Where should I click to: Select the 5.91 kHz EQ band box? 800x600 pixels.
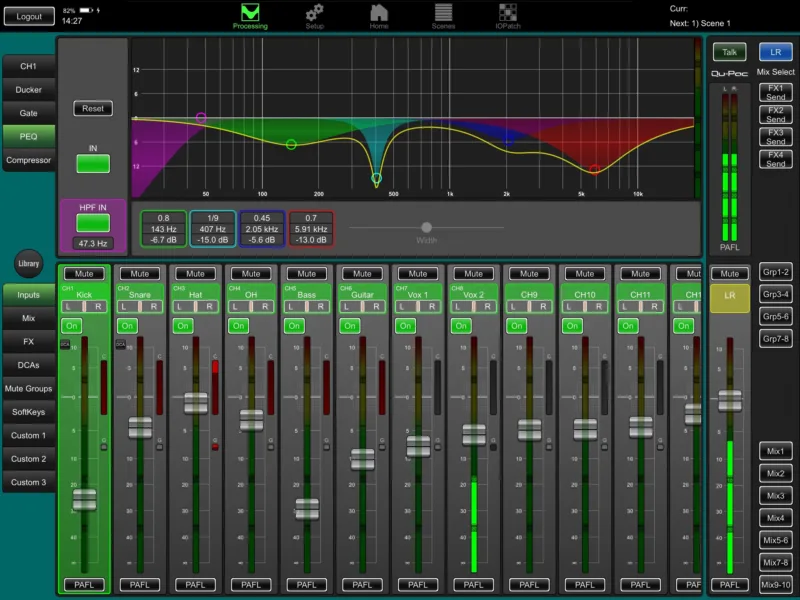(x=311, y=229)
